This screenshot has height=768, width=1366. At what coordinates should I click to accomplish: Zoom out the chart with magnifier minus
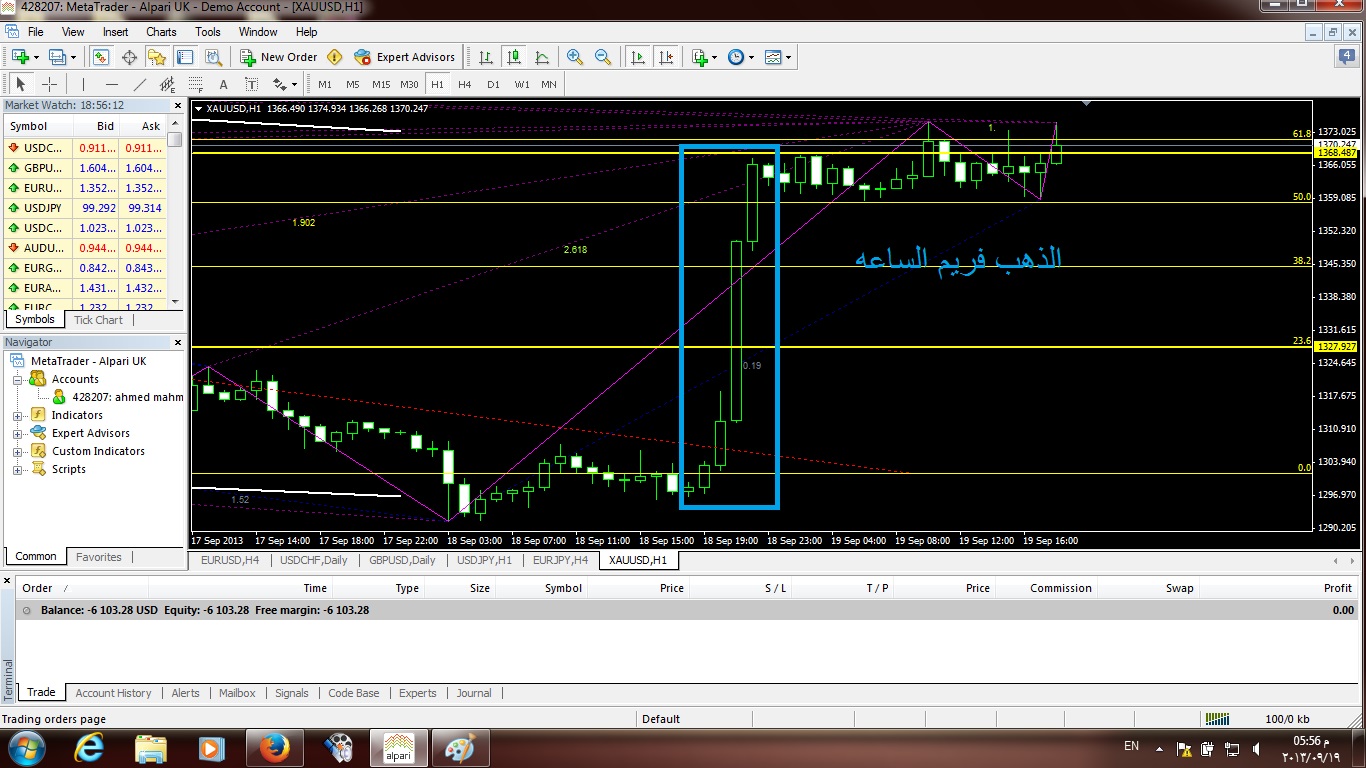tap(603, 57)
